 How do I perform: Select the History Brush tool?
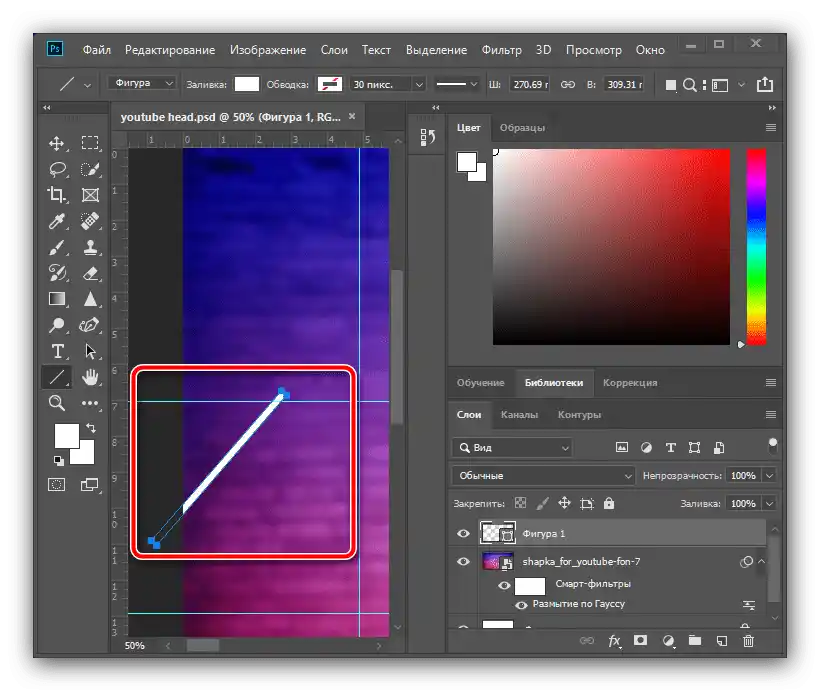coord(56,273)
